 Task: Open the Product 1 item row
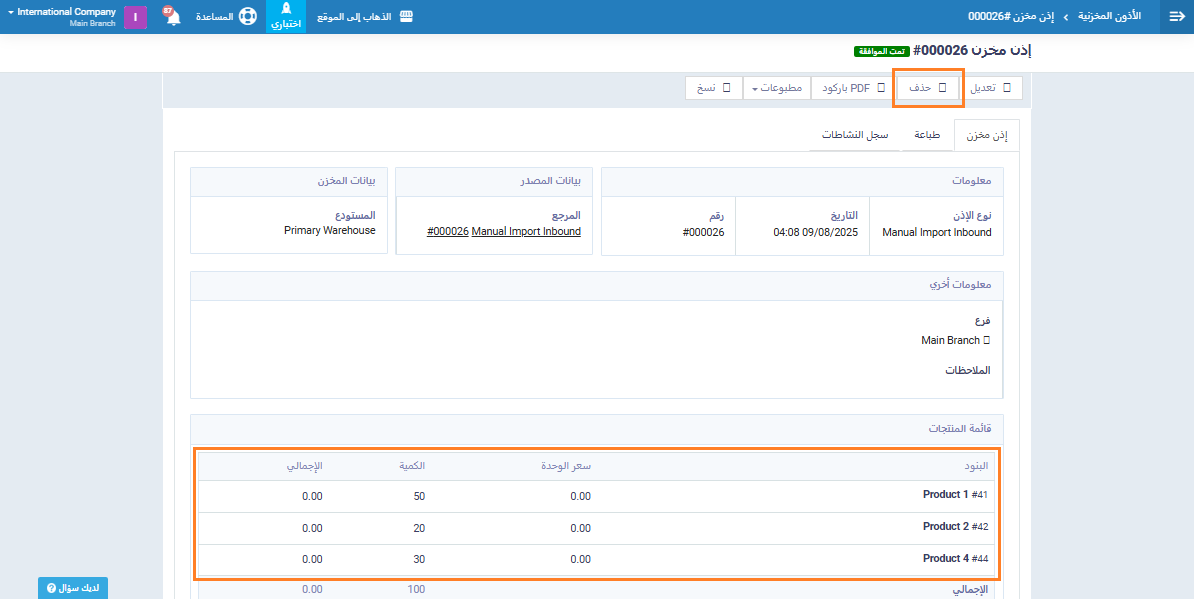945,495
